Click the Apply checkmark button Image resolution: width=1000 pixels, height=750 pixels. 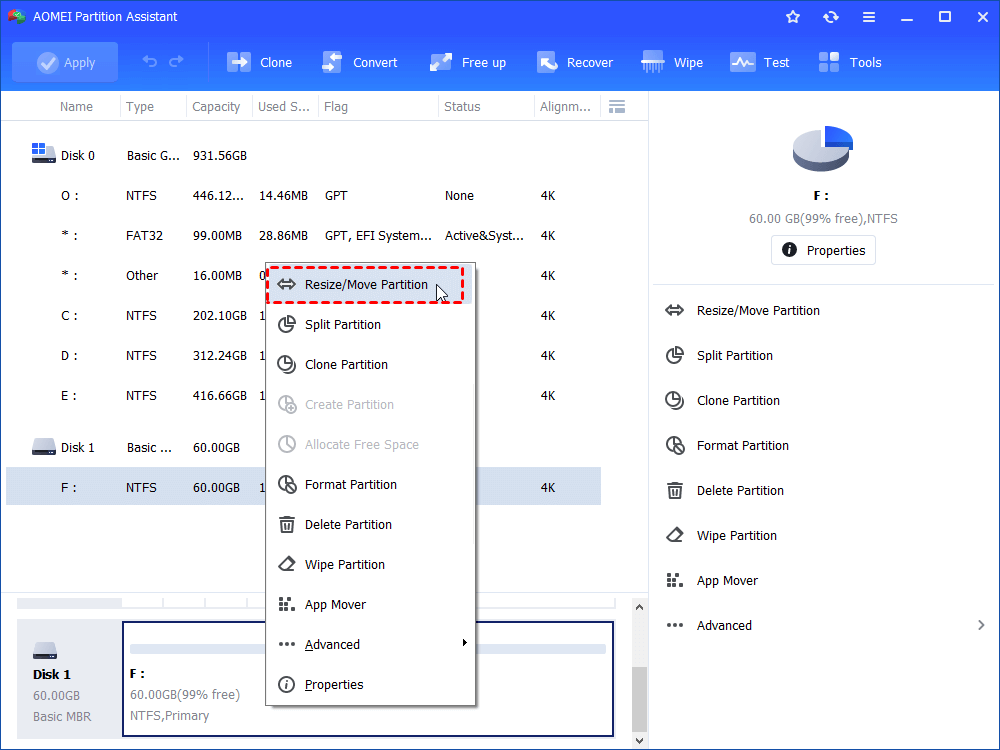(65, 62)
